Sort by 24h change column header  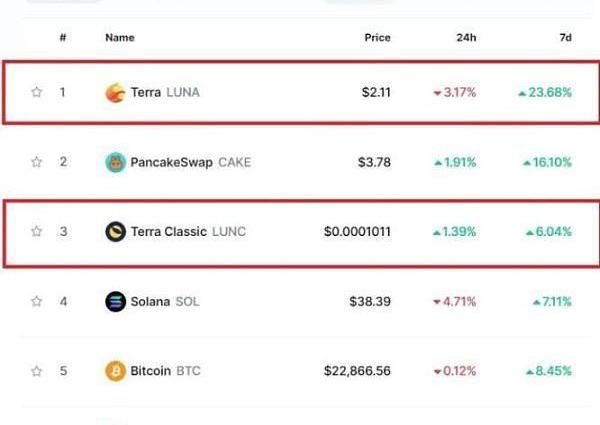(466, 38)
